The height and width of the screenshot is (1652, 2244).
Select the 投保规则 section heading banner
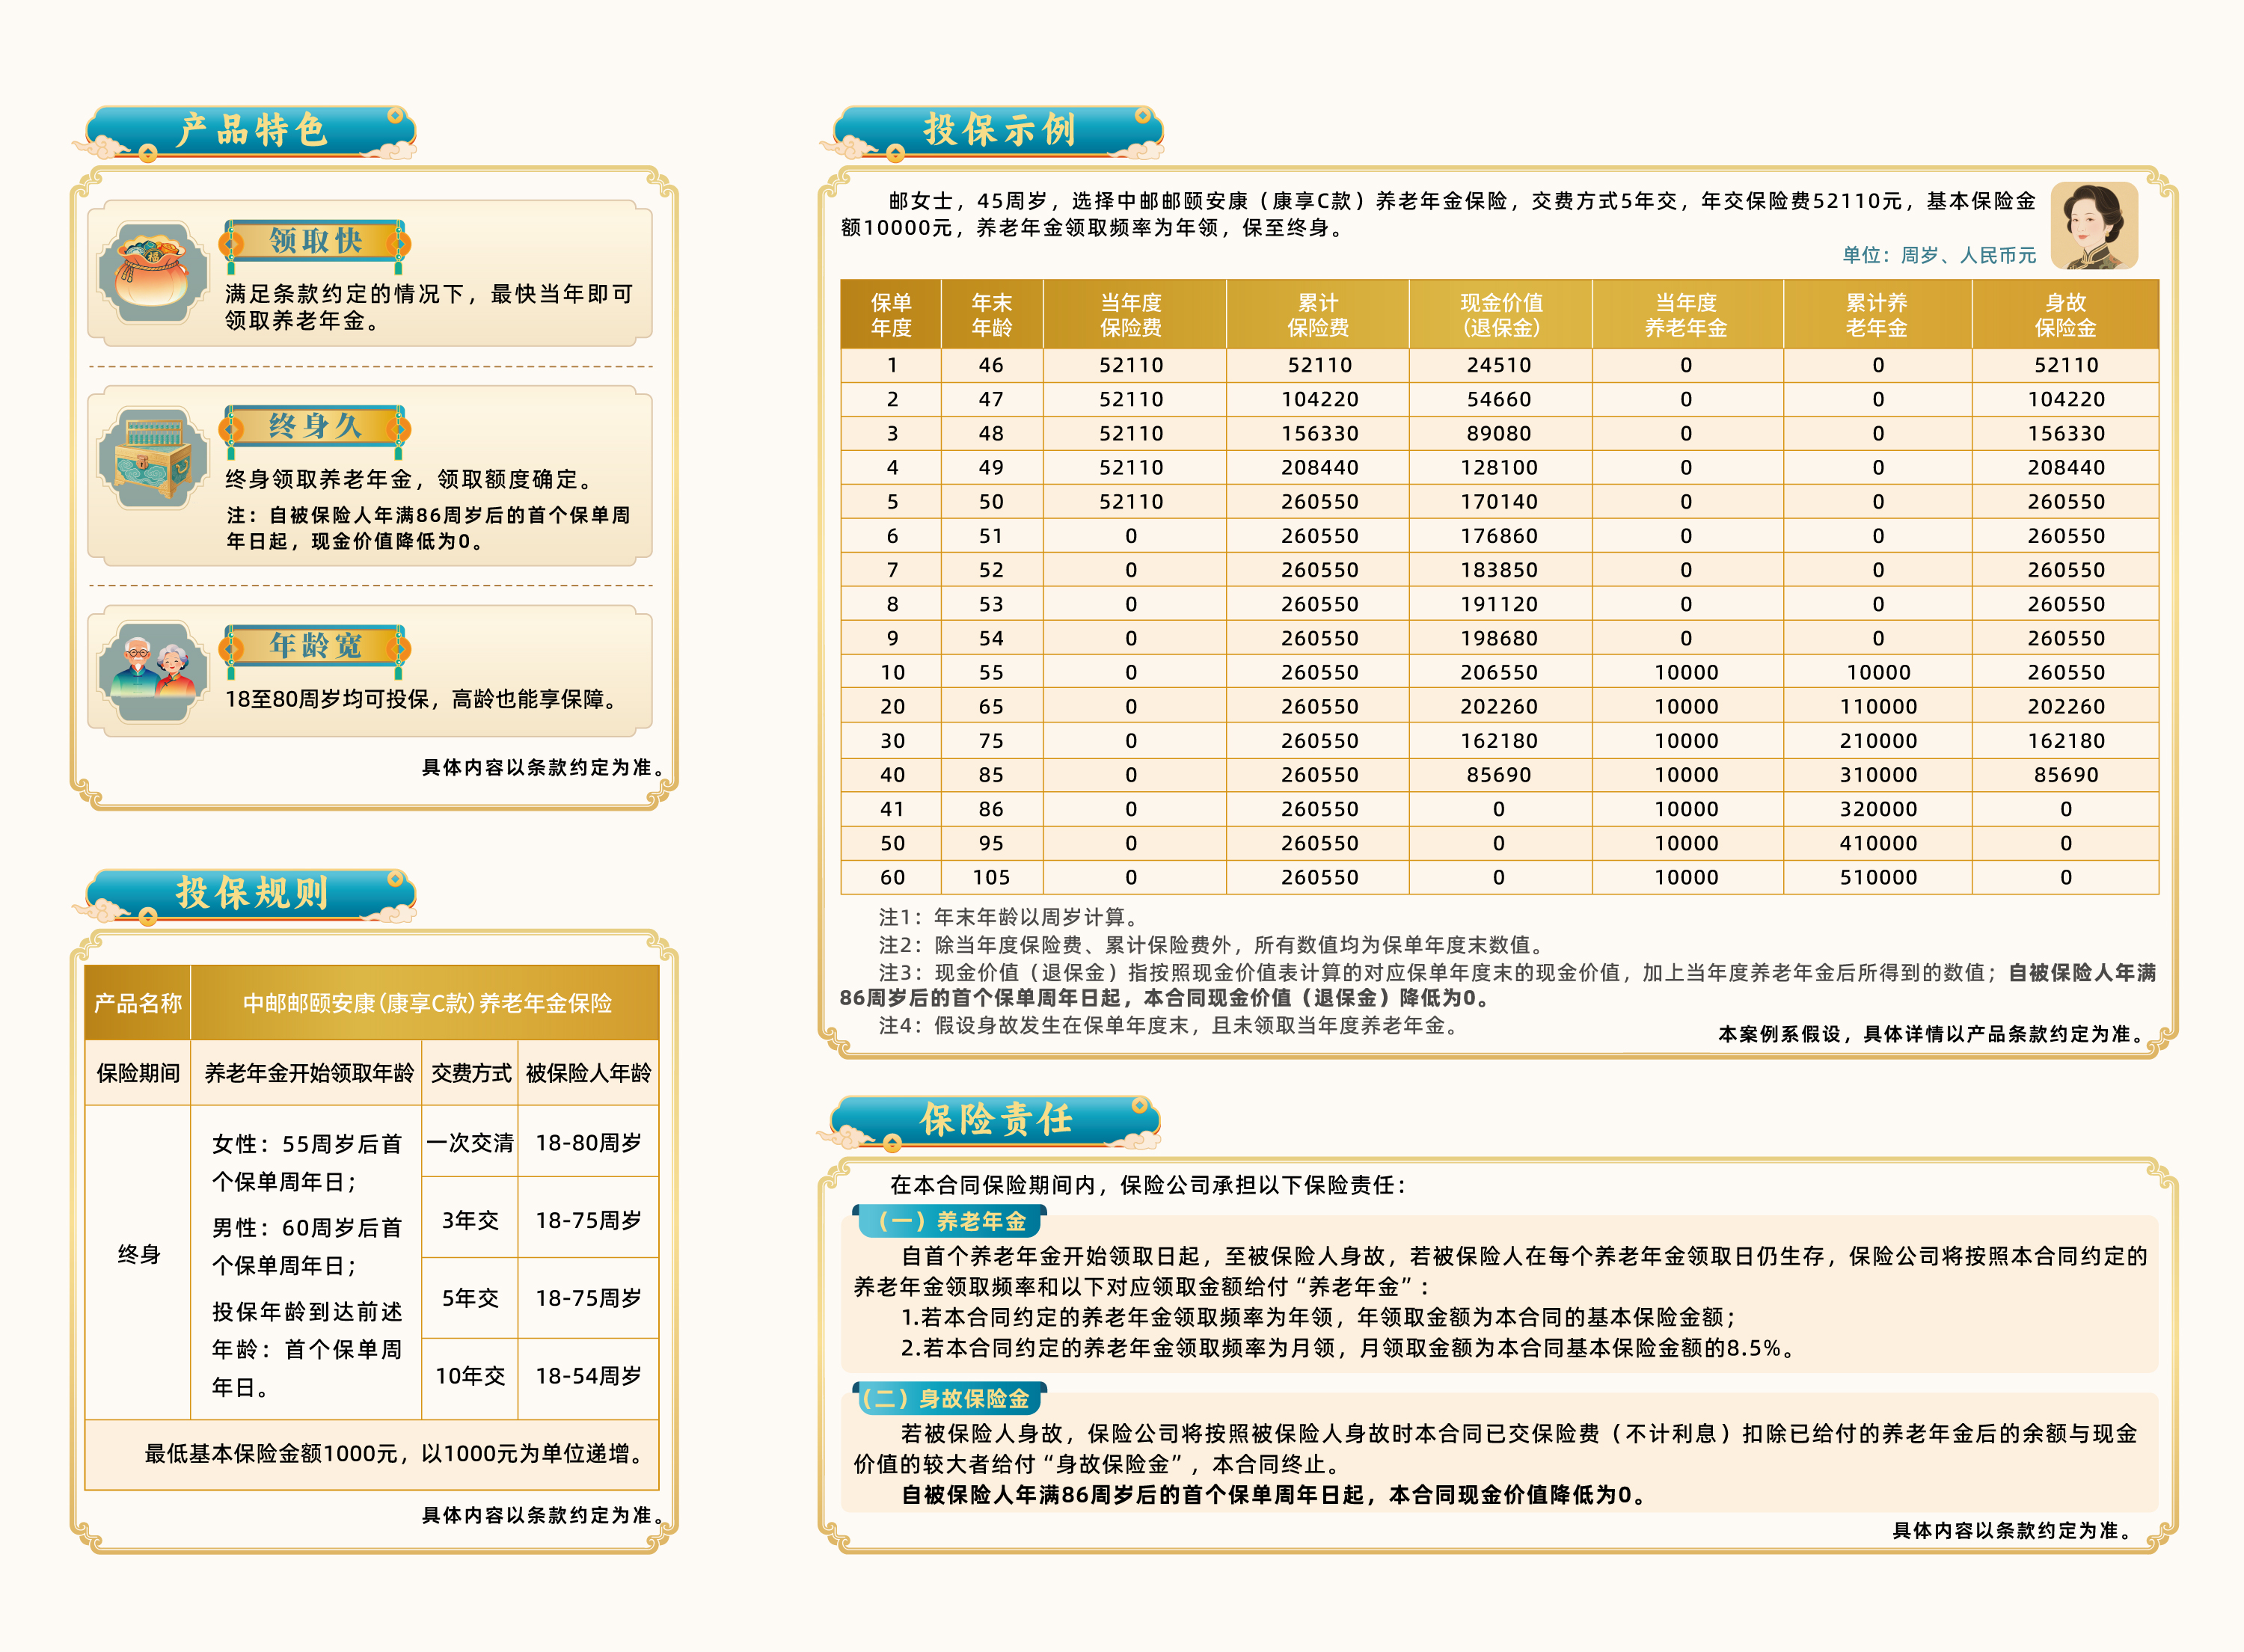(246, 895)
